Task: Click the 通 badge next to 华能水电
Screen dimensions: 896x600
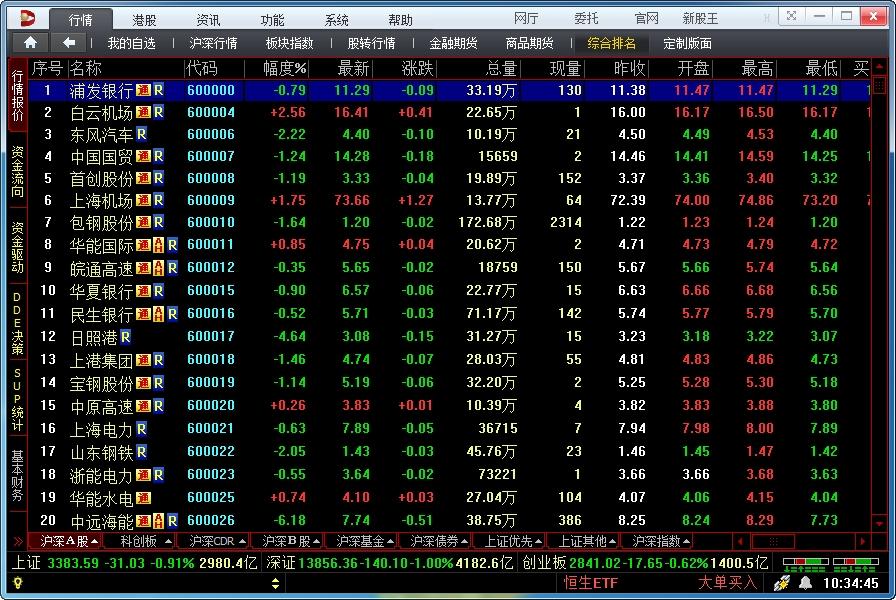Action: click(143, 498)
